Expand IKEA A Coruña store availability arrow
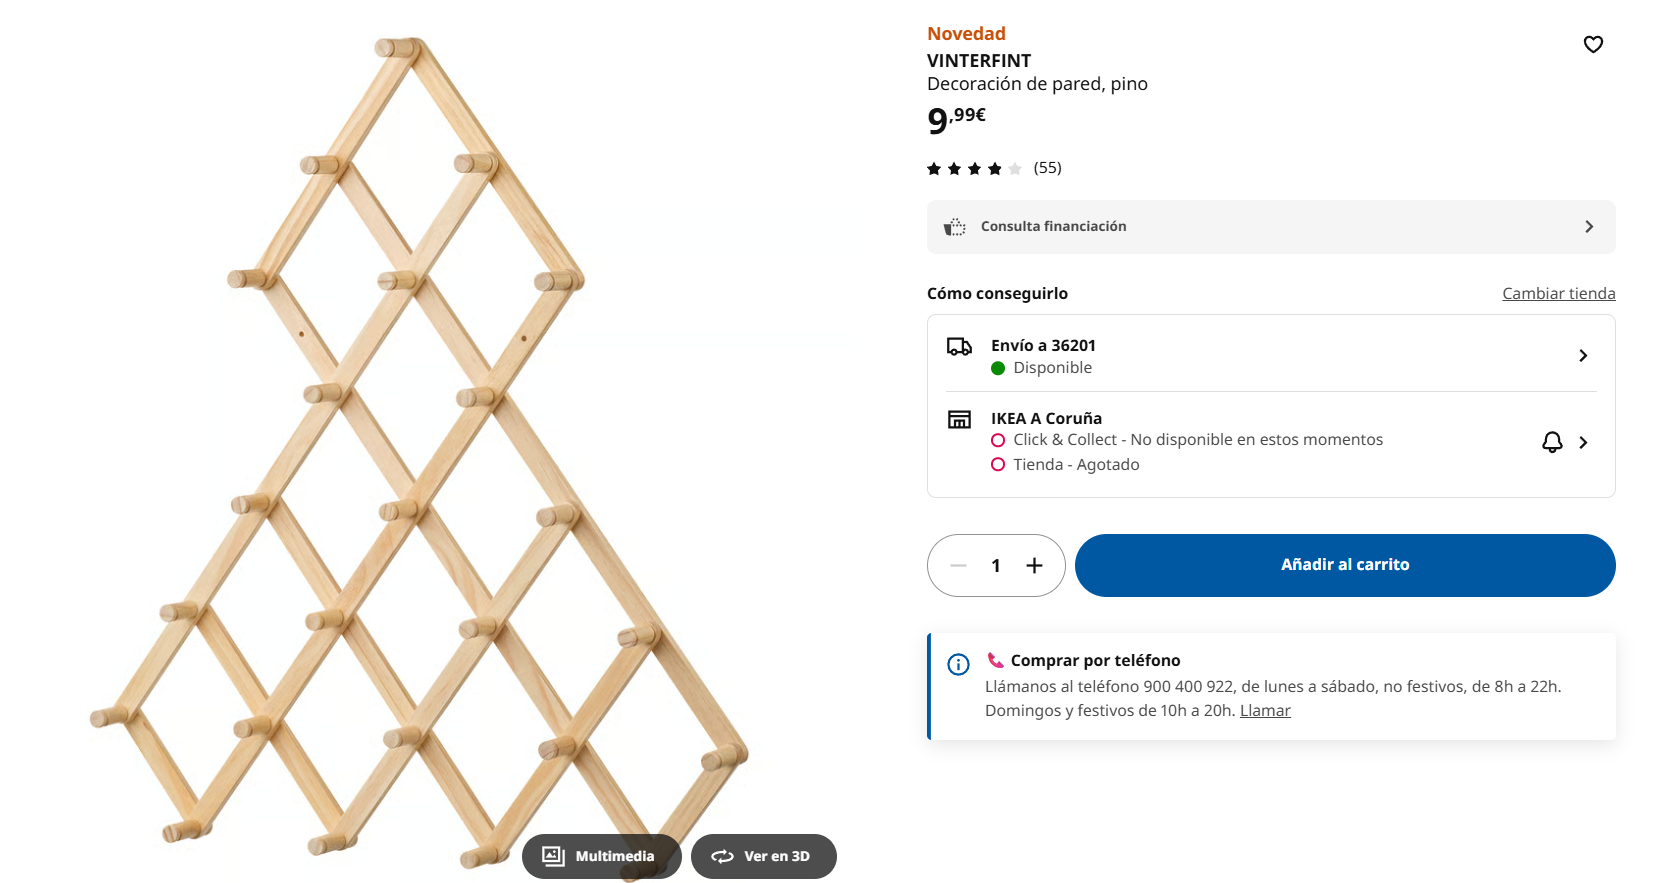 tap(1583, 442)
